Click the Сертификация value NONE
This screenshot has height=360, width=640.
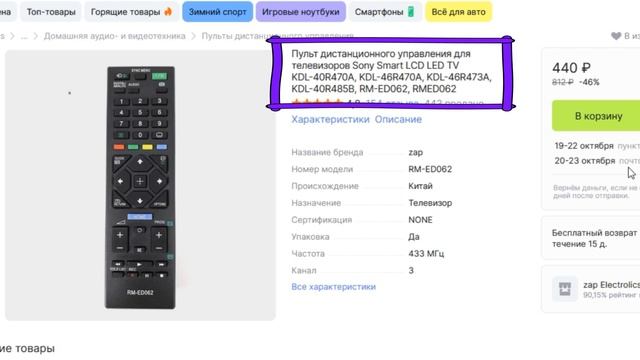(420, 220)
